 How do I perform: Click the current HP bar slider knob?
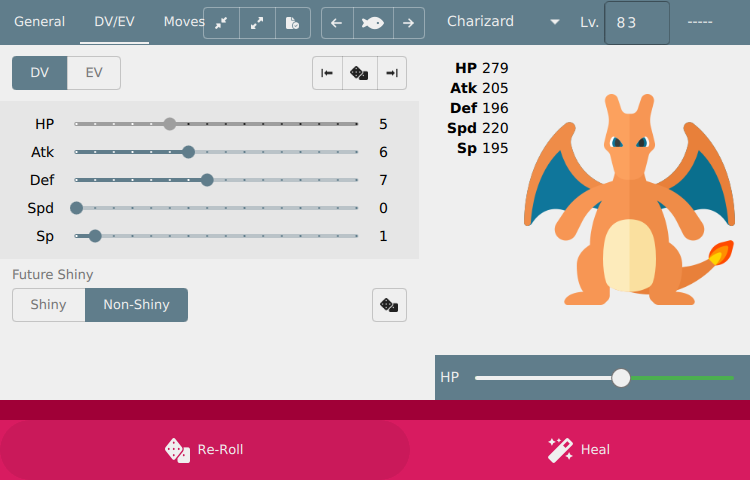[621, 378]
